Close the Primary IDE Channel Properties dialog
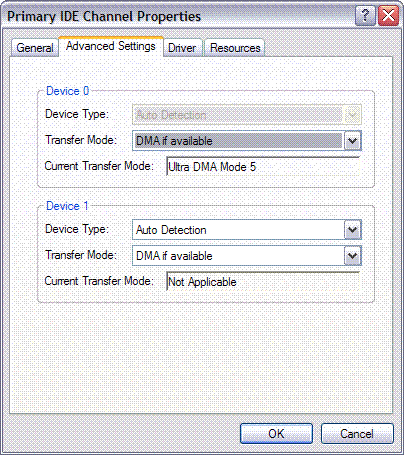This screenshot has height=455, width=404. coord(389,16)
